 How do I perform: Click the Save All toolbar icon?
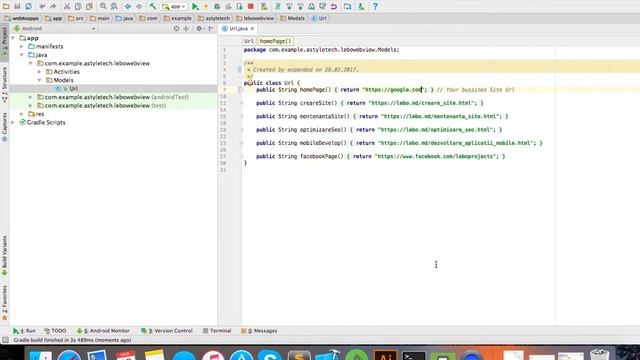tap(17, 6)
